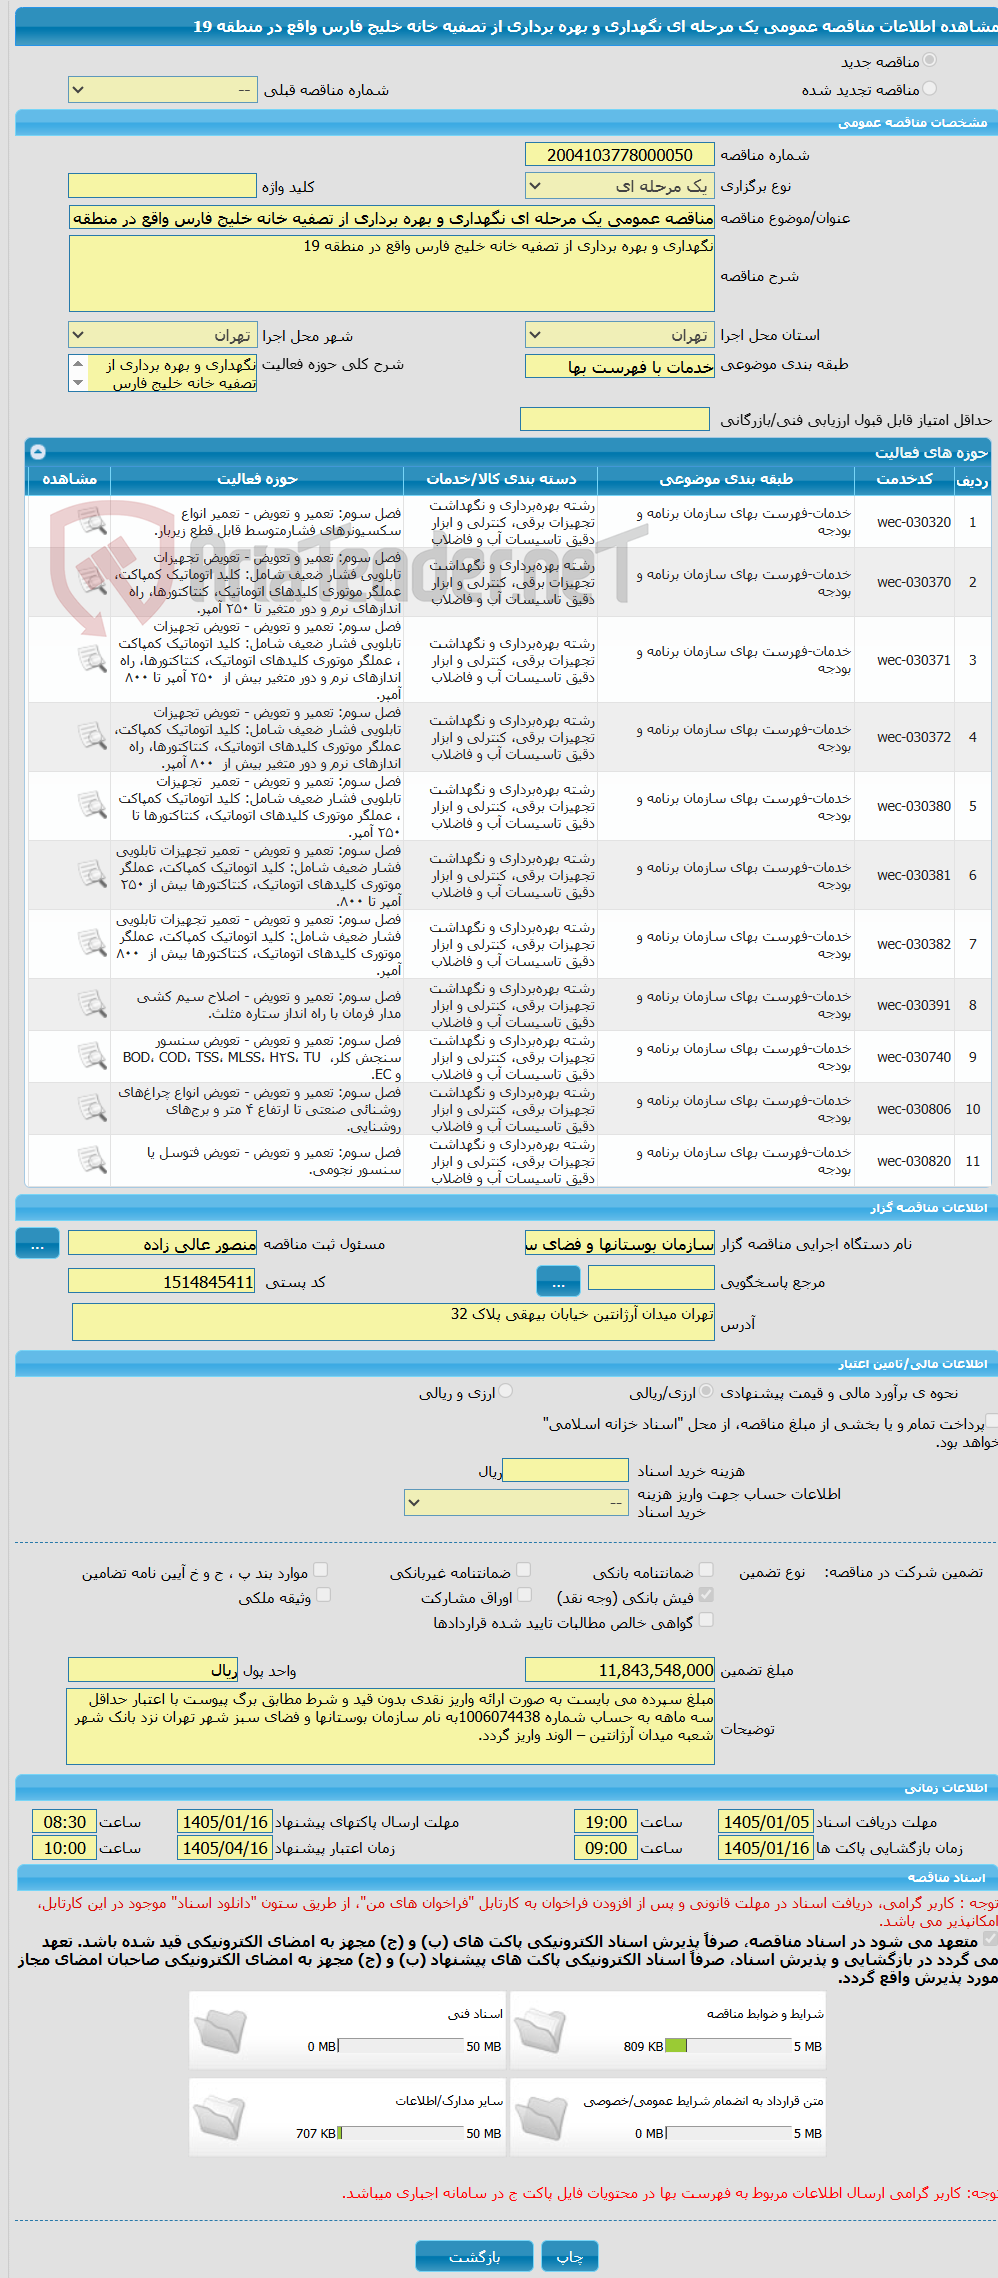Step up the شرح کلی حوزه فعالیت list
The height and width of the screenshot is (2278, 998).
[78, 364]
